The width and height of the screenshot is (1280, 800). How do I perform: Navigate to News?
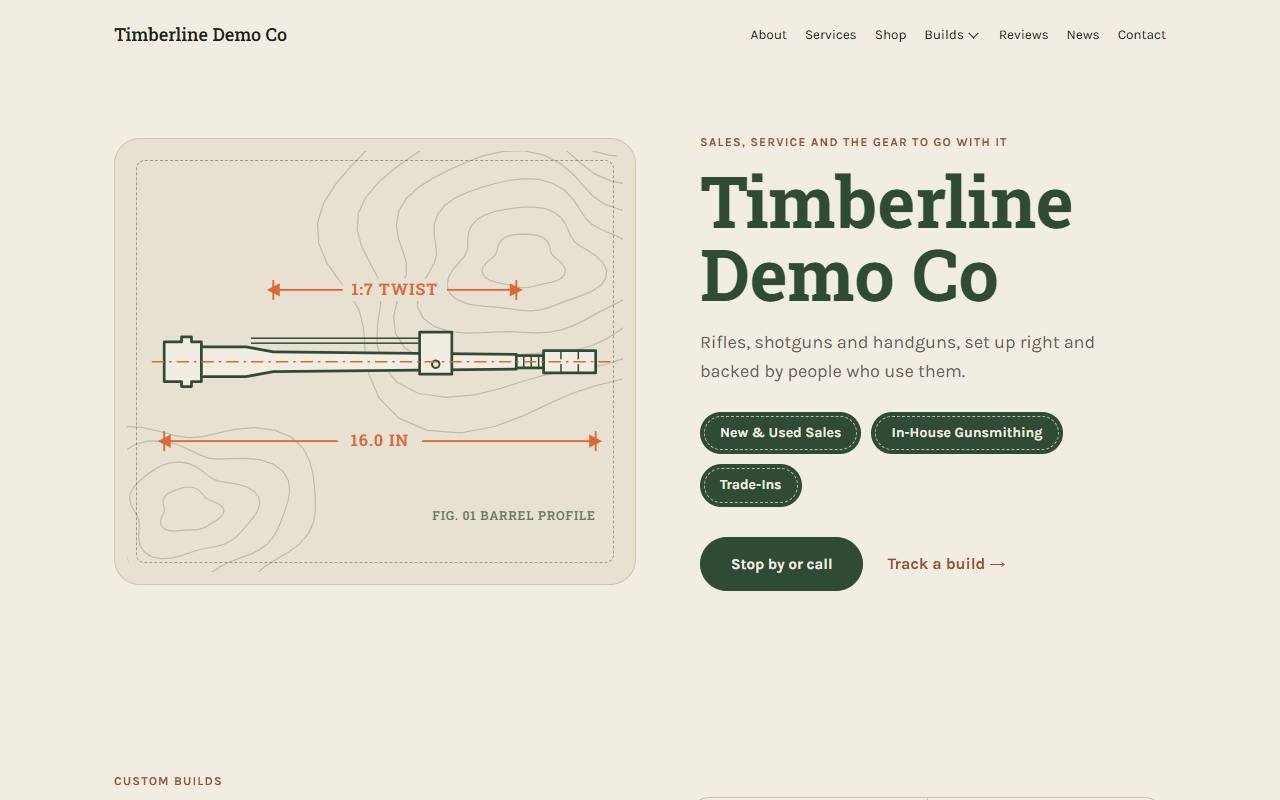point(1082,35)
